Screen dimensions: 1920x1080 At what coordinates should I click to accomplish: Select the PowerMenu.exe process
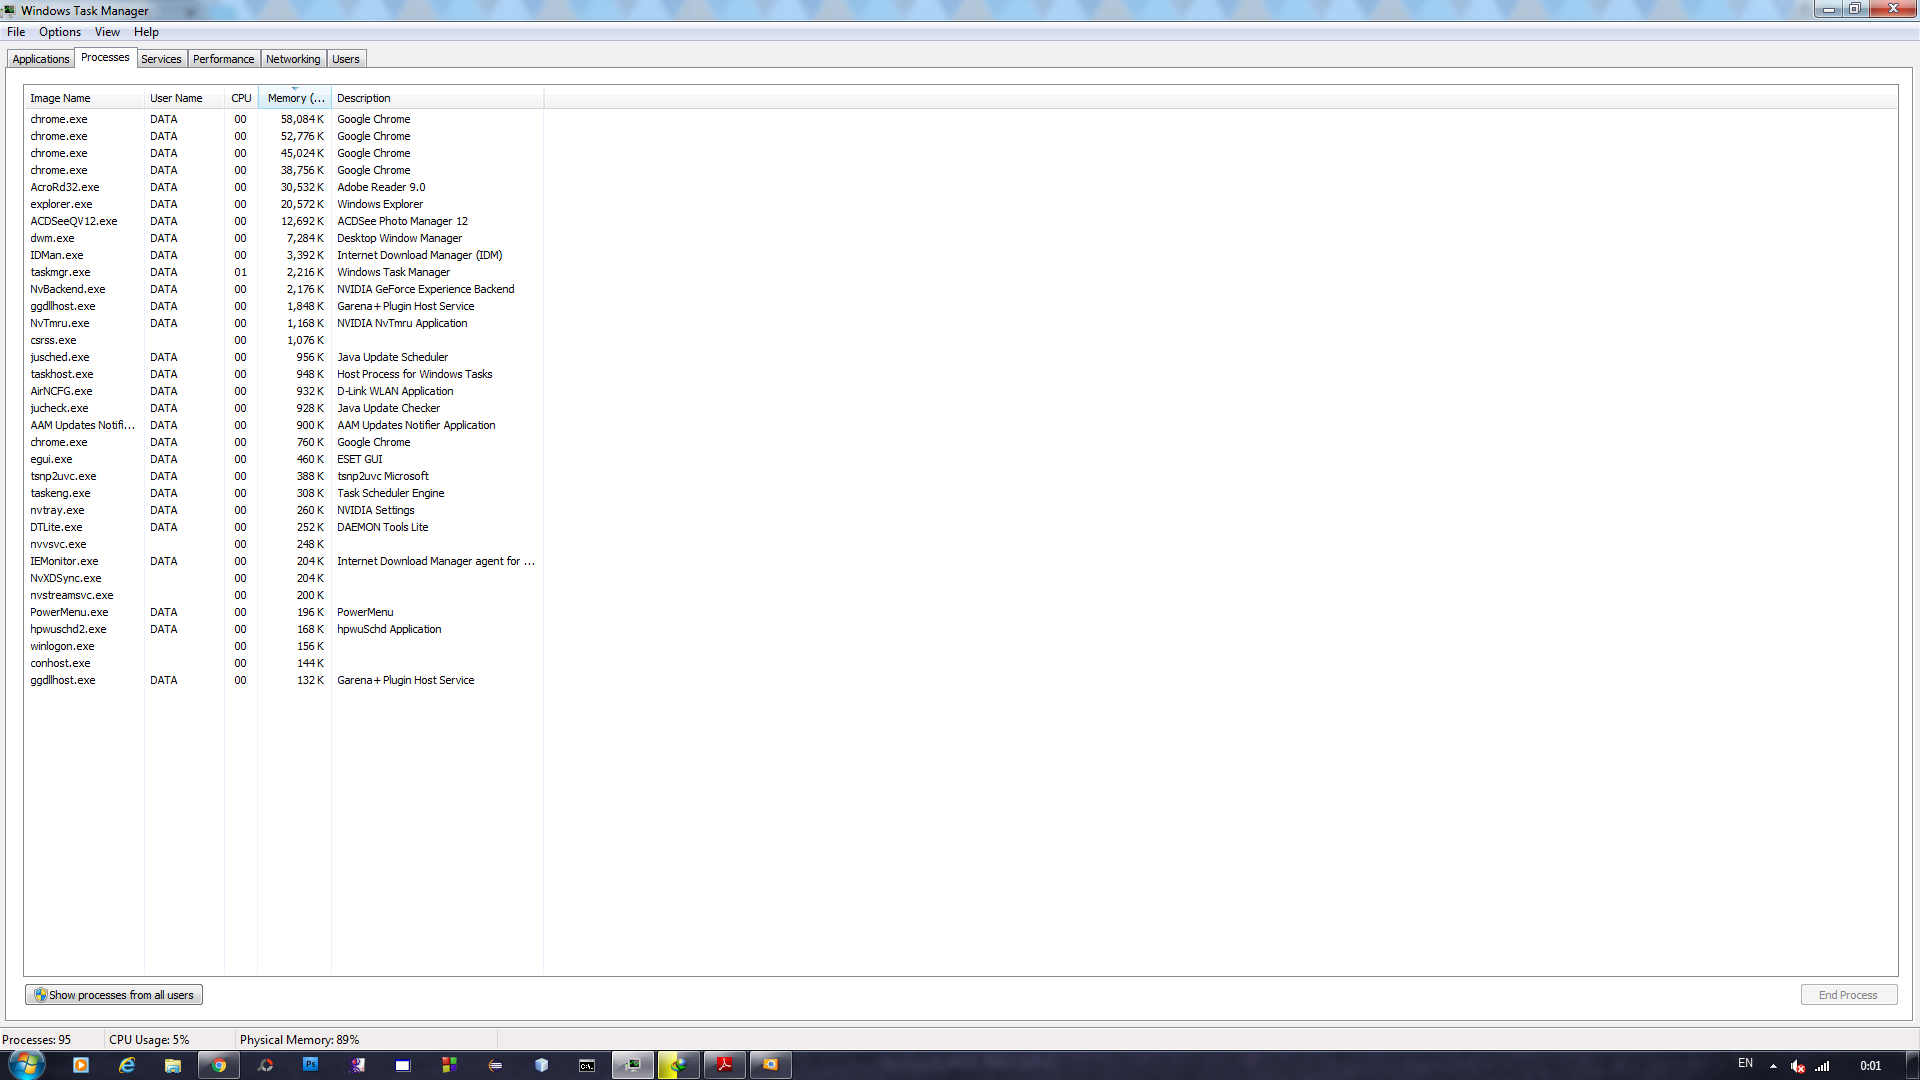(283, 612)
